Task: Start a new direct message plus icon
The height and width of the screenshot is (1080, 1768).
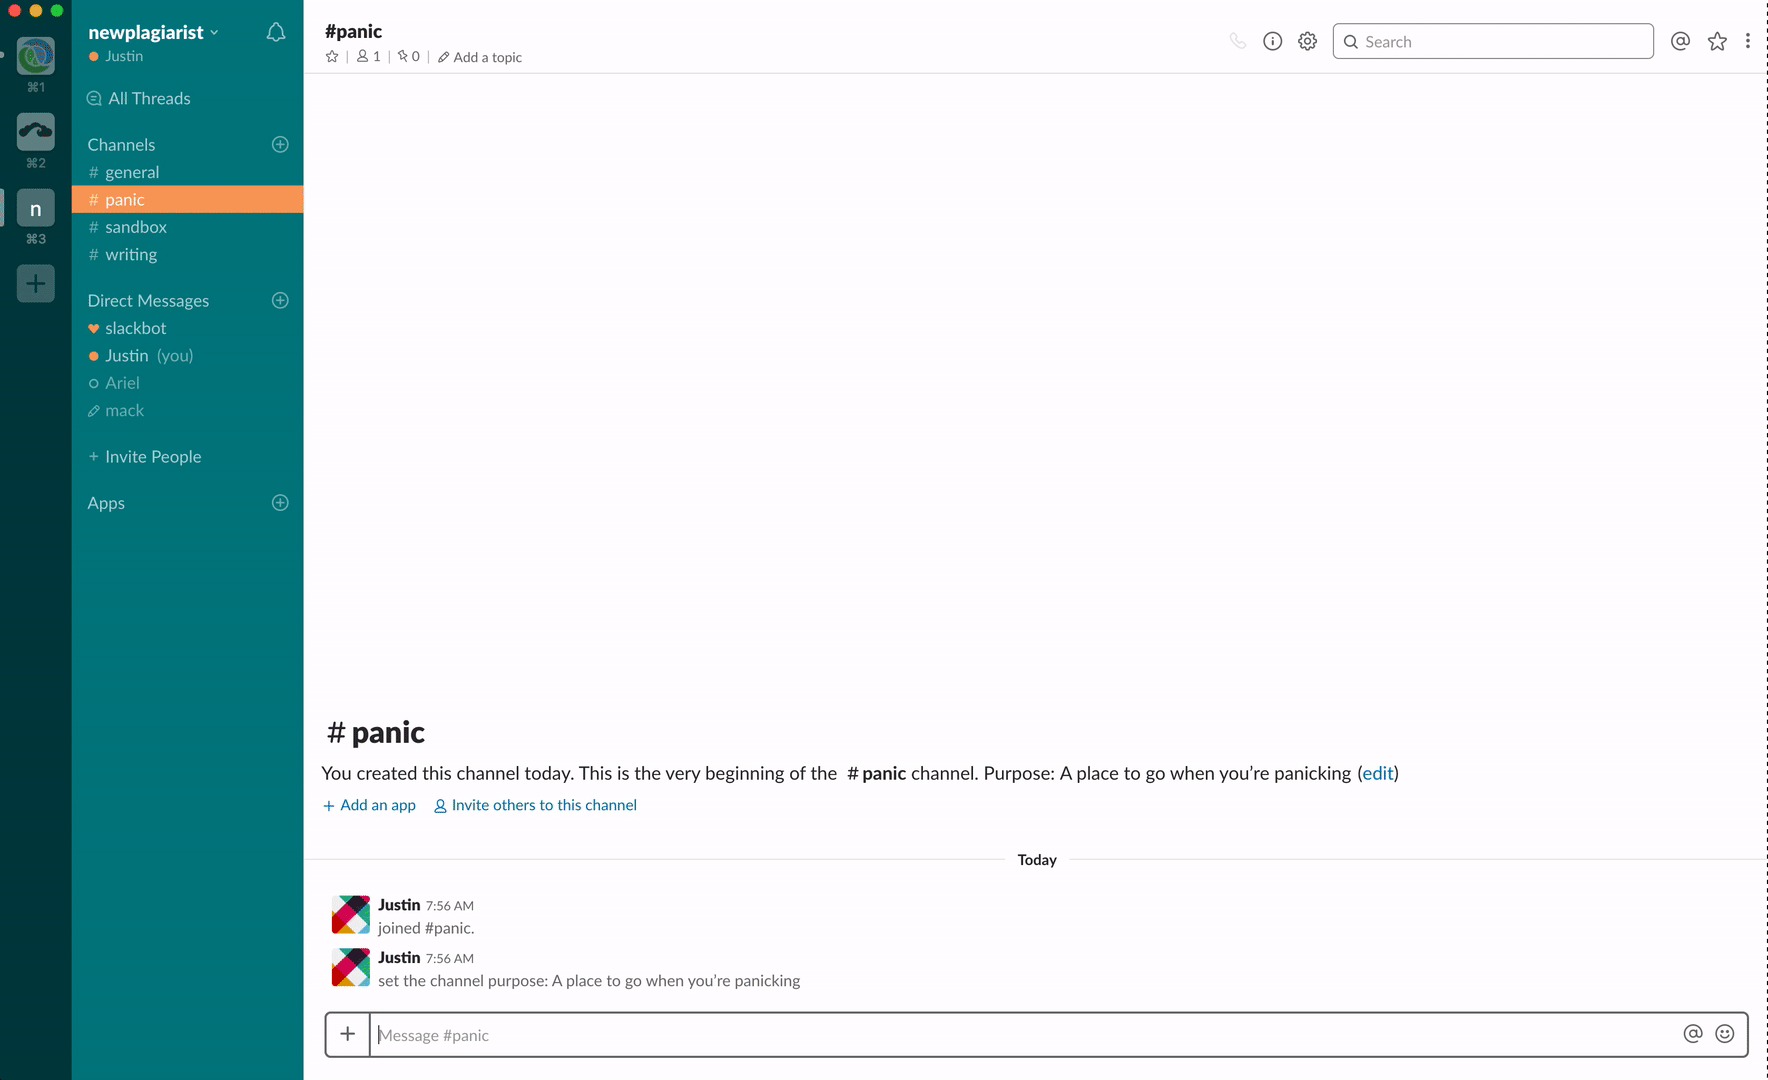Action: (280, 300)
